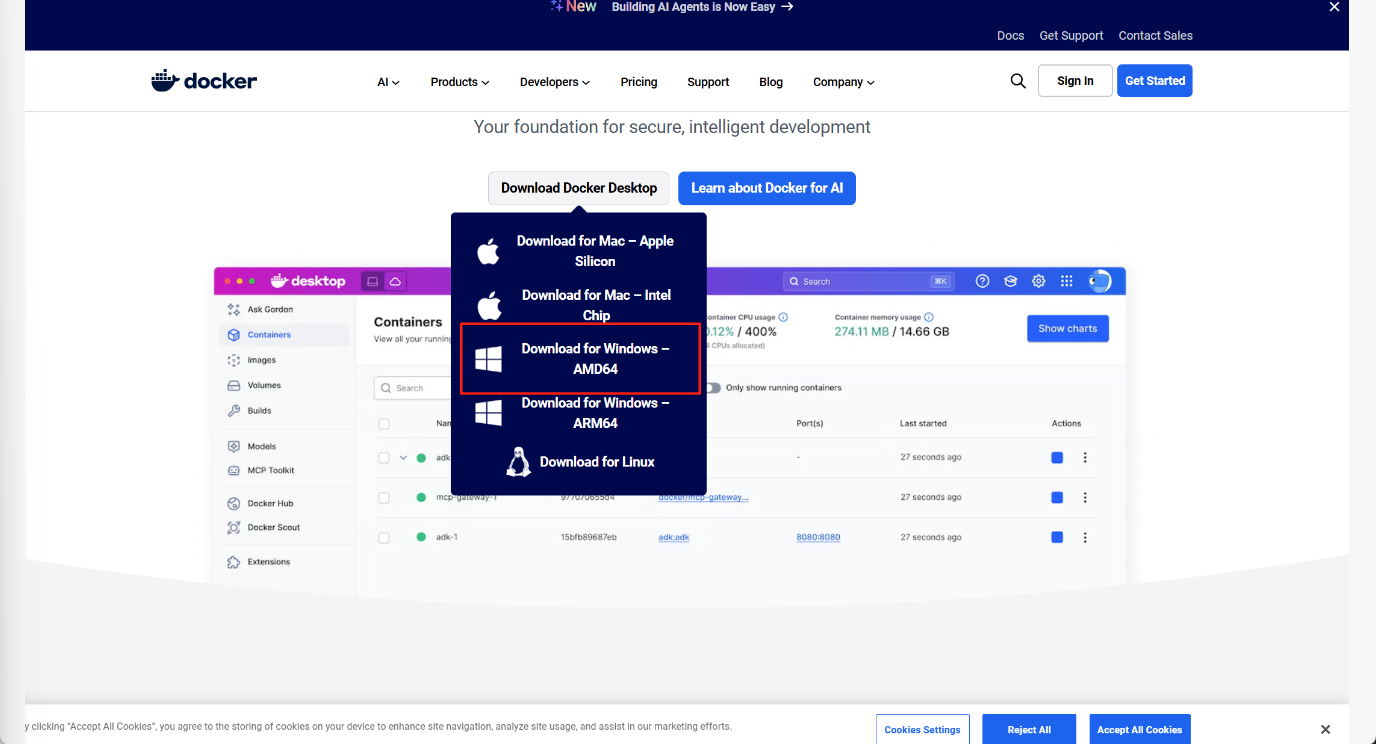Screen dimensions: 1376x744
Task: Collapse the adk container group chevron
Action: [x=404, y=458]
